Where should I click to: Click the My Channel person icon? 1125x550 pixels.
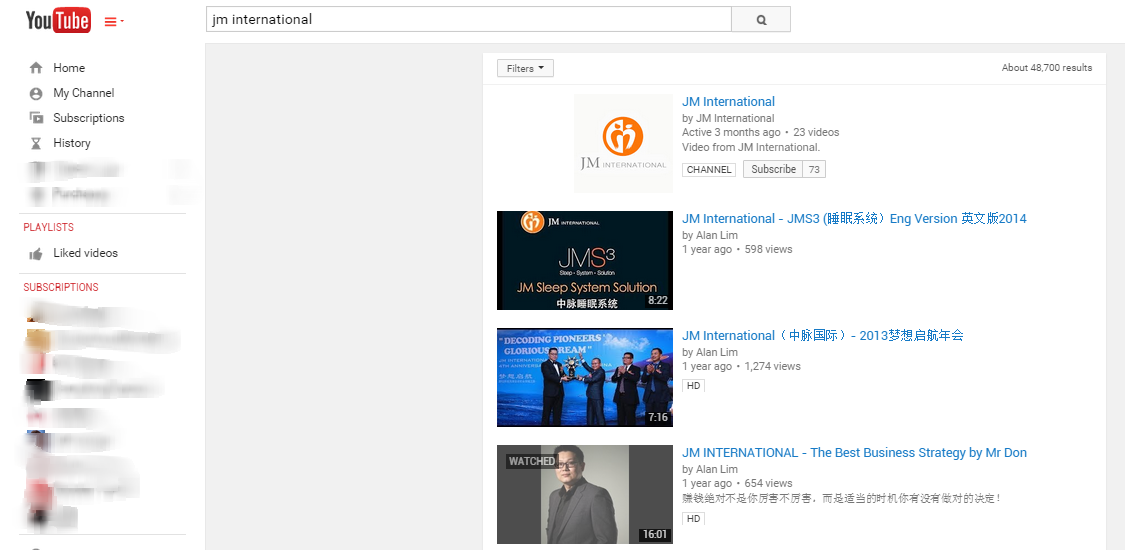(36, 93)
